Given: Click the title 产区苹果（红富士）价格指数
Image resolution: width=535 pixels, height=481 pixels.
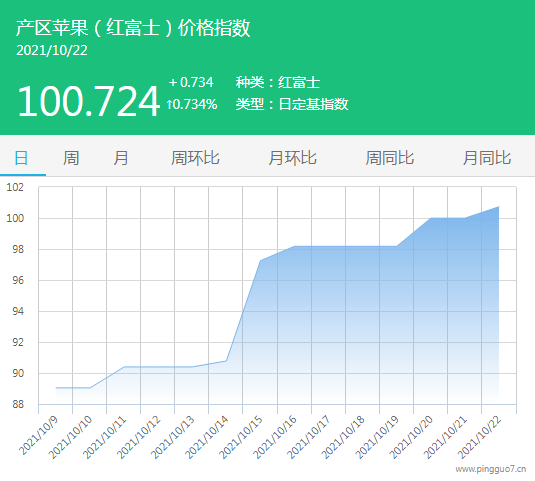Looking at the screenshot, I should coord(133,28).
